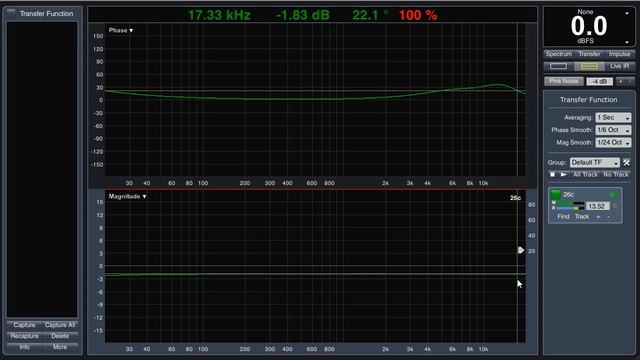Stop all transfer function measurements

tap(552, 175)
